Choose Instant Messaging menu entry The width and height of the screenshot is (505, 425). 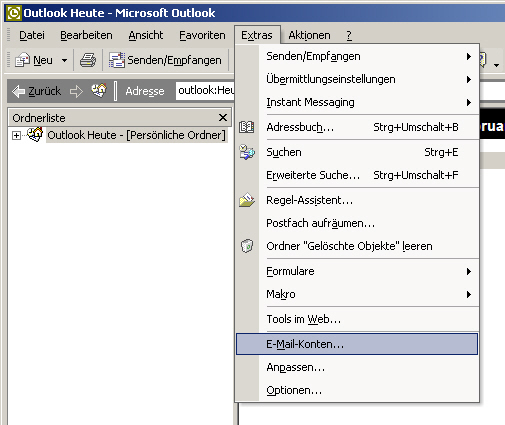pos(357,102)
